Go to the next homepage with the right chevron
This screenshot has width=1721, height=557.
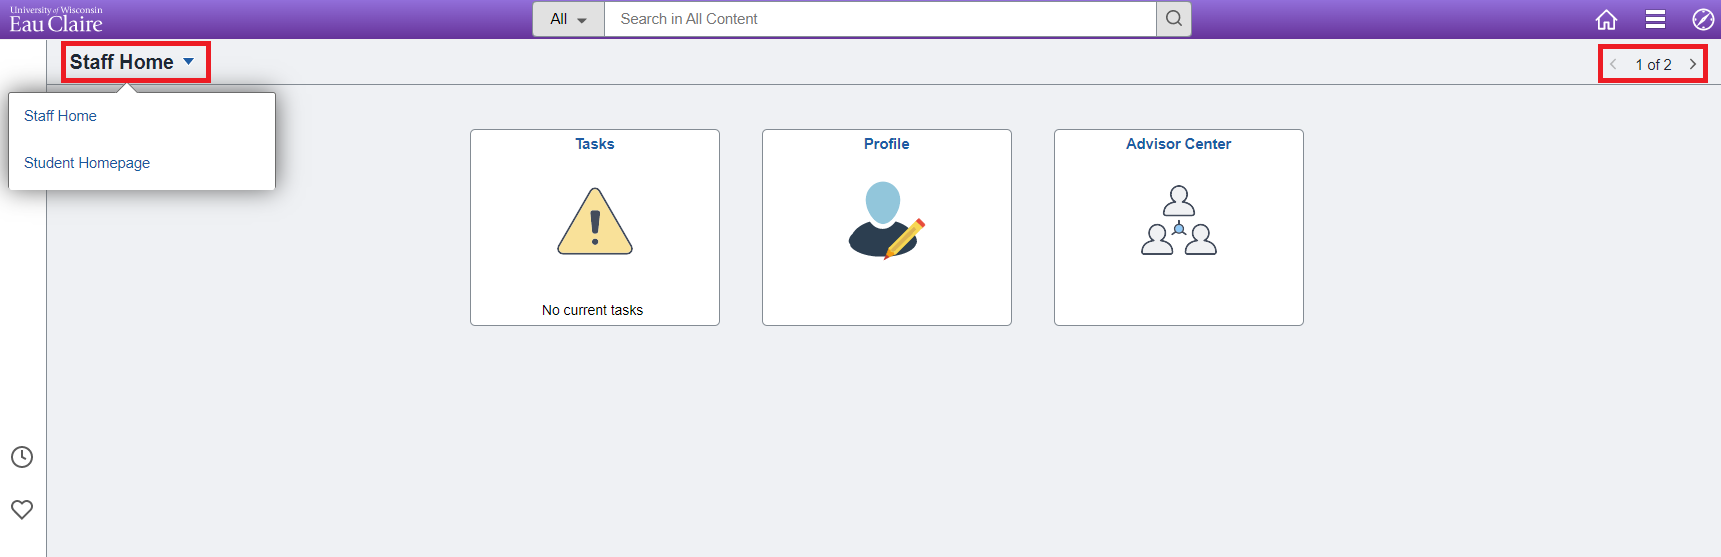[1693, 64]
